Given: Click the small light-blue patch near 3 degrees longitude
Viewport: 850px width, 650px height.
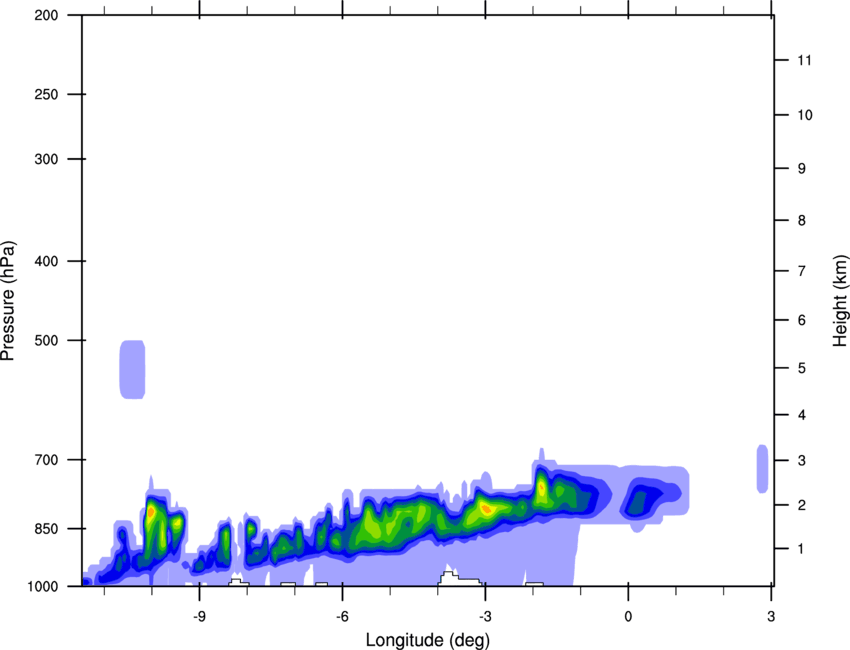Looking at the screenshot, I should [x=762, y=469].
